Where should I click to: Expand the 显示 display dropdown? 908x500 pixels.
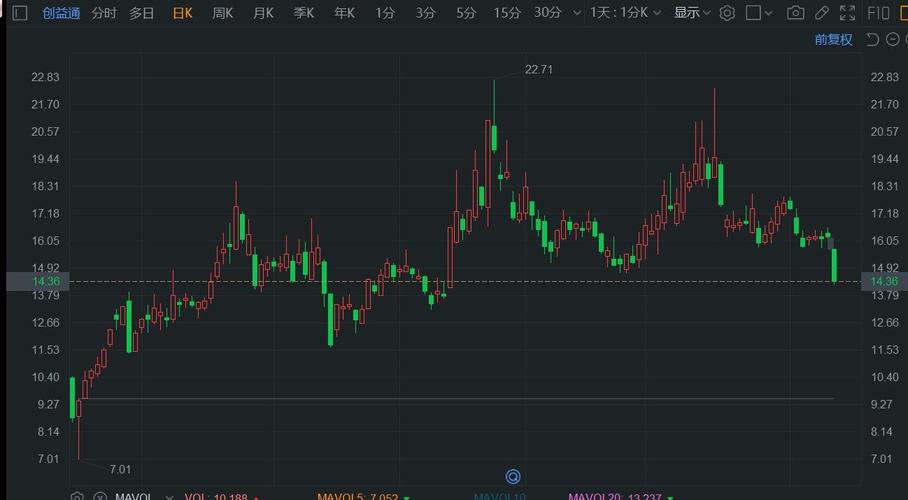coord(692,13)
